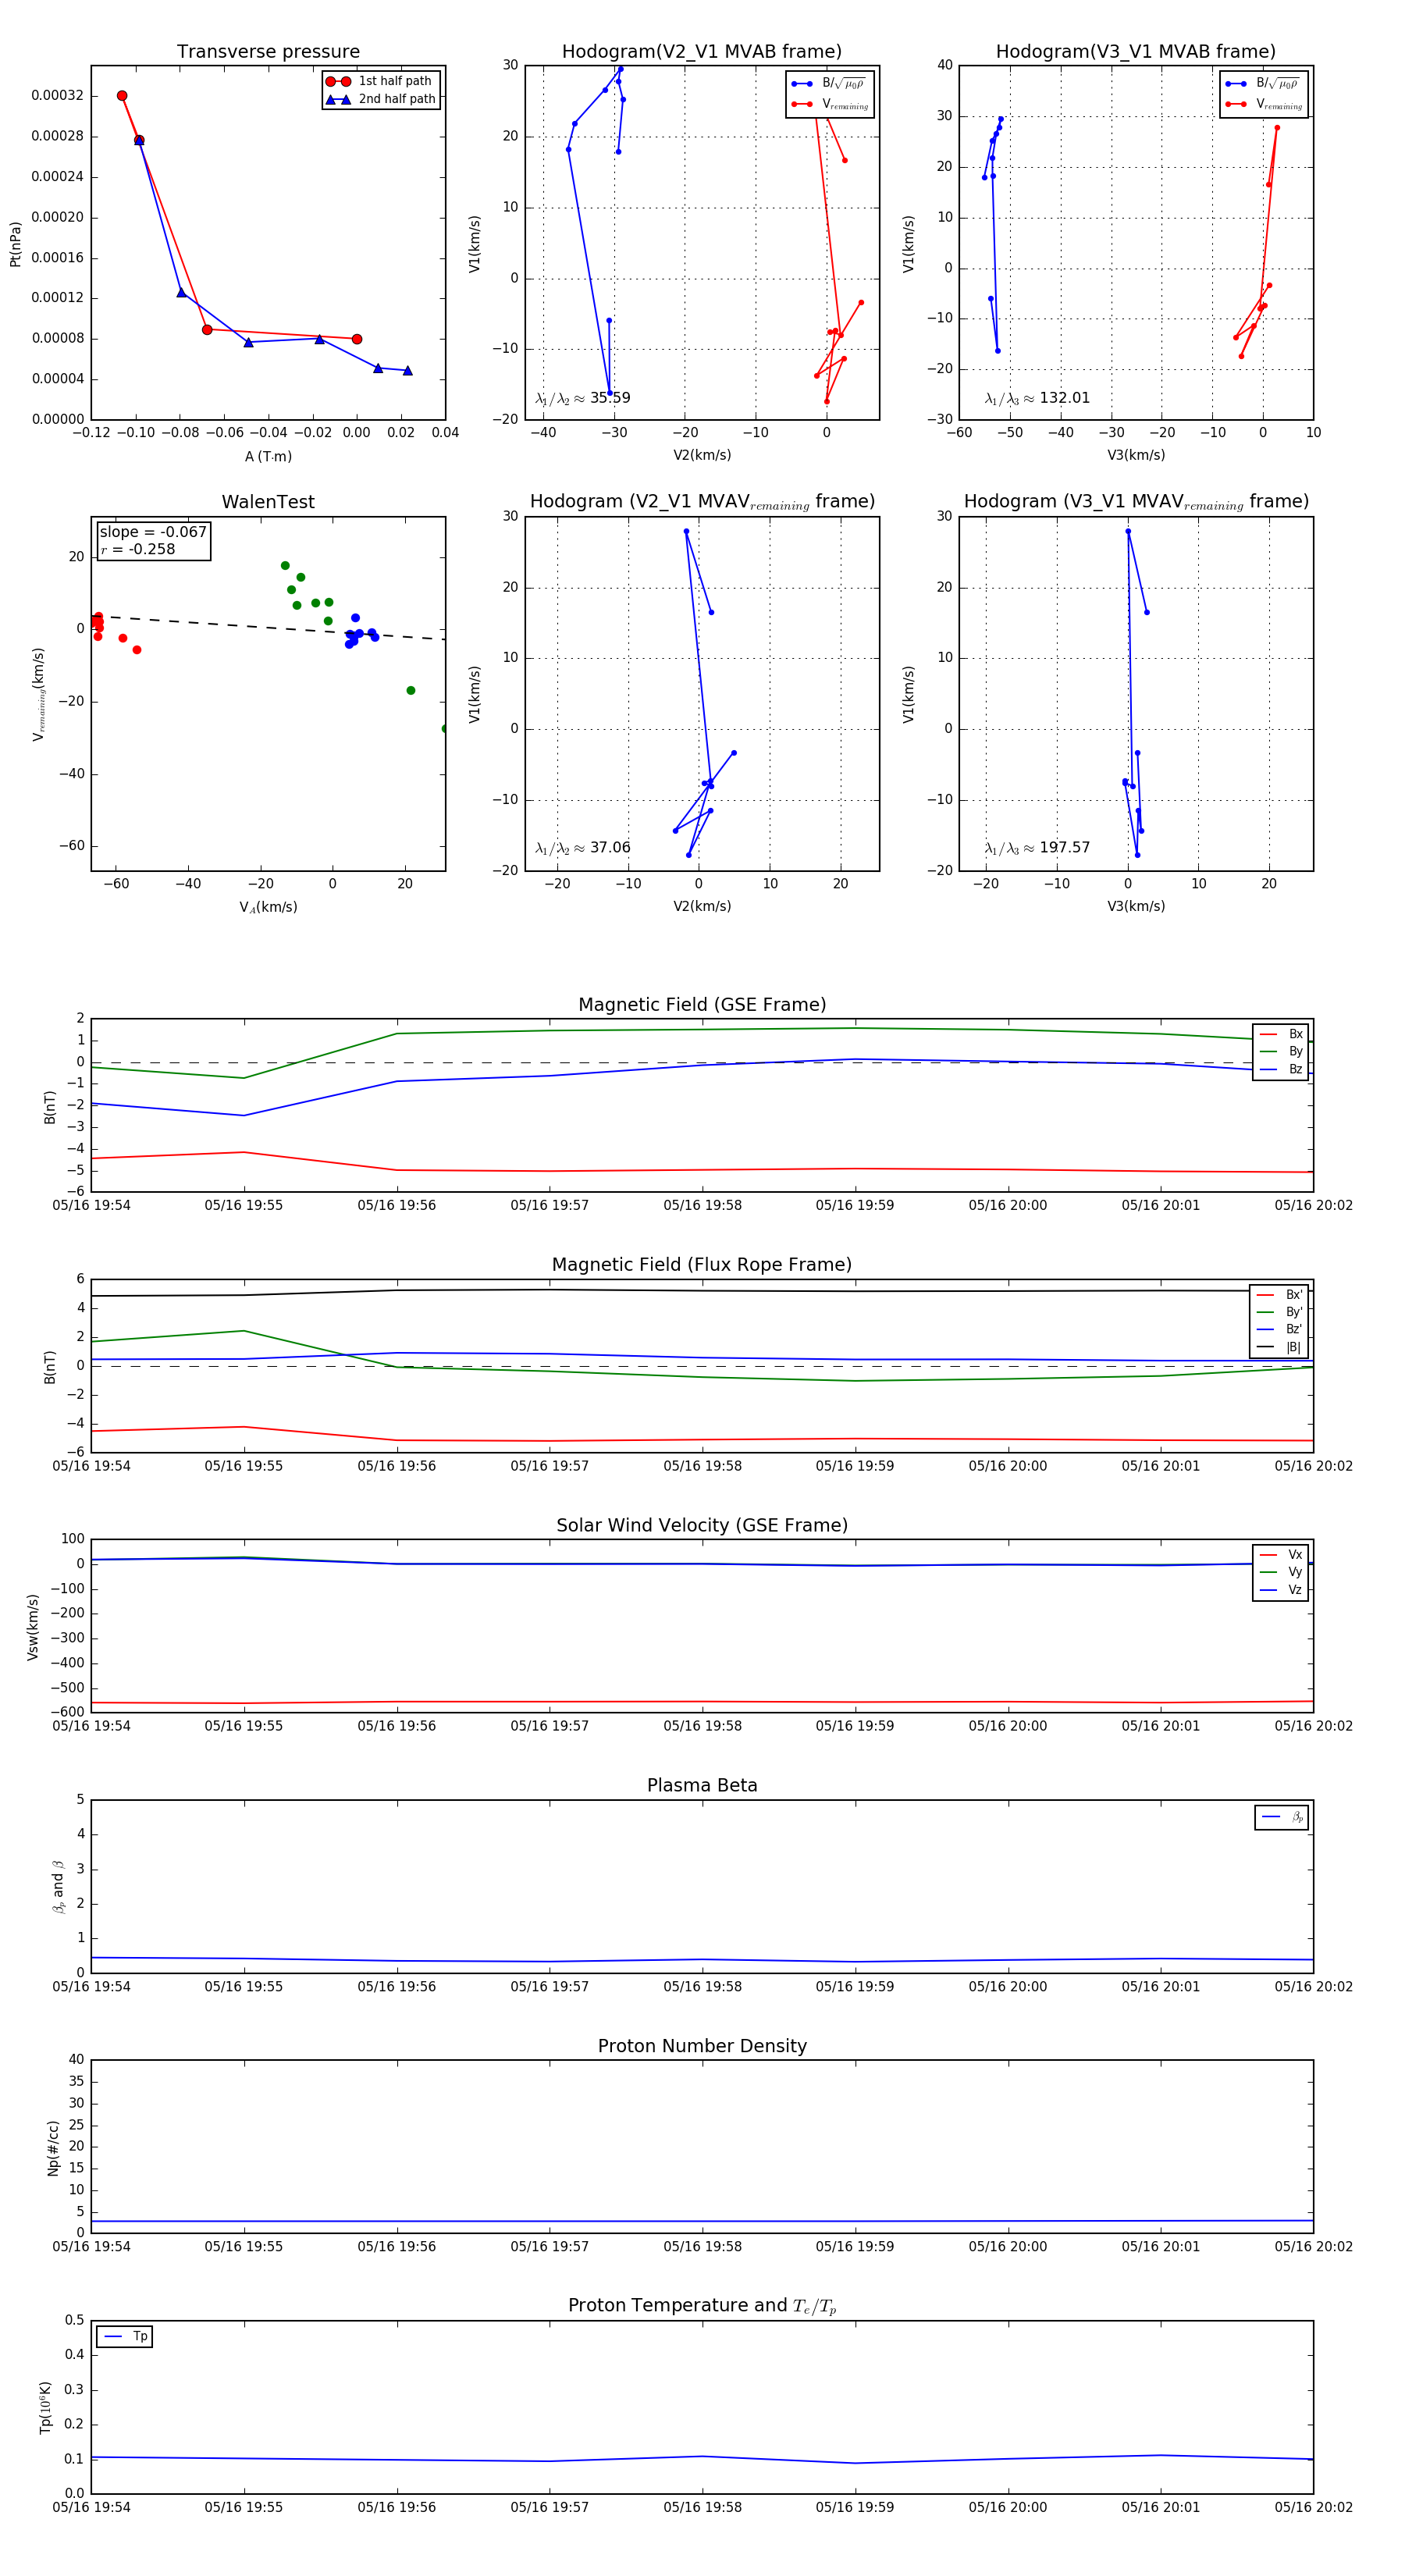Click the 'WalenTest' plot title
This screenshot has height=2576, width=1405.
pos(268,502)
